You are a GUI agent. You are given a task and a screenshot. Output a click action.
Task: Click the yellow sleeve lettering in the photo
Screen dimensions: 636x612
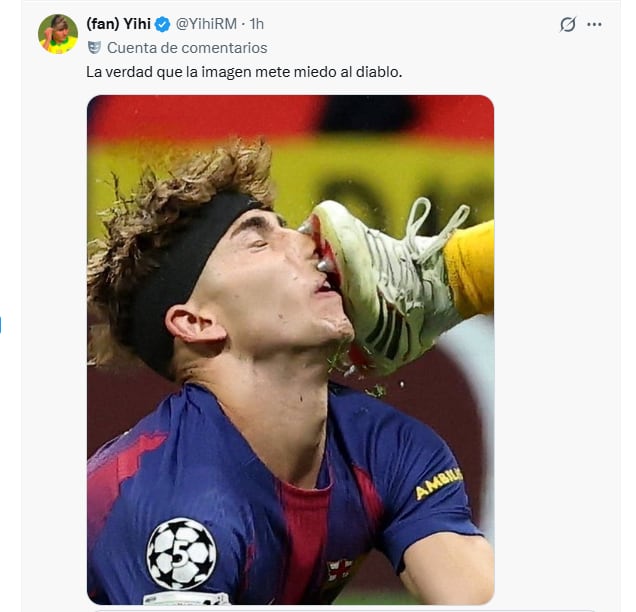point(438,484)
